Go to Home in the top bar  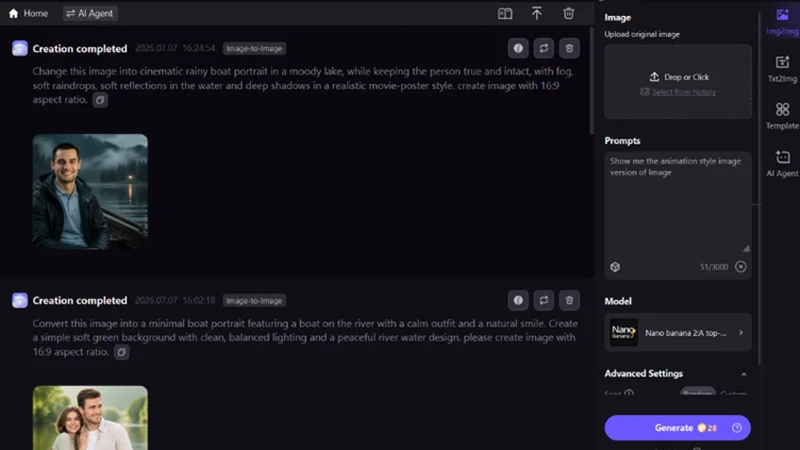(x=29, y=13)
